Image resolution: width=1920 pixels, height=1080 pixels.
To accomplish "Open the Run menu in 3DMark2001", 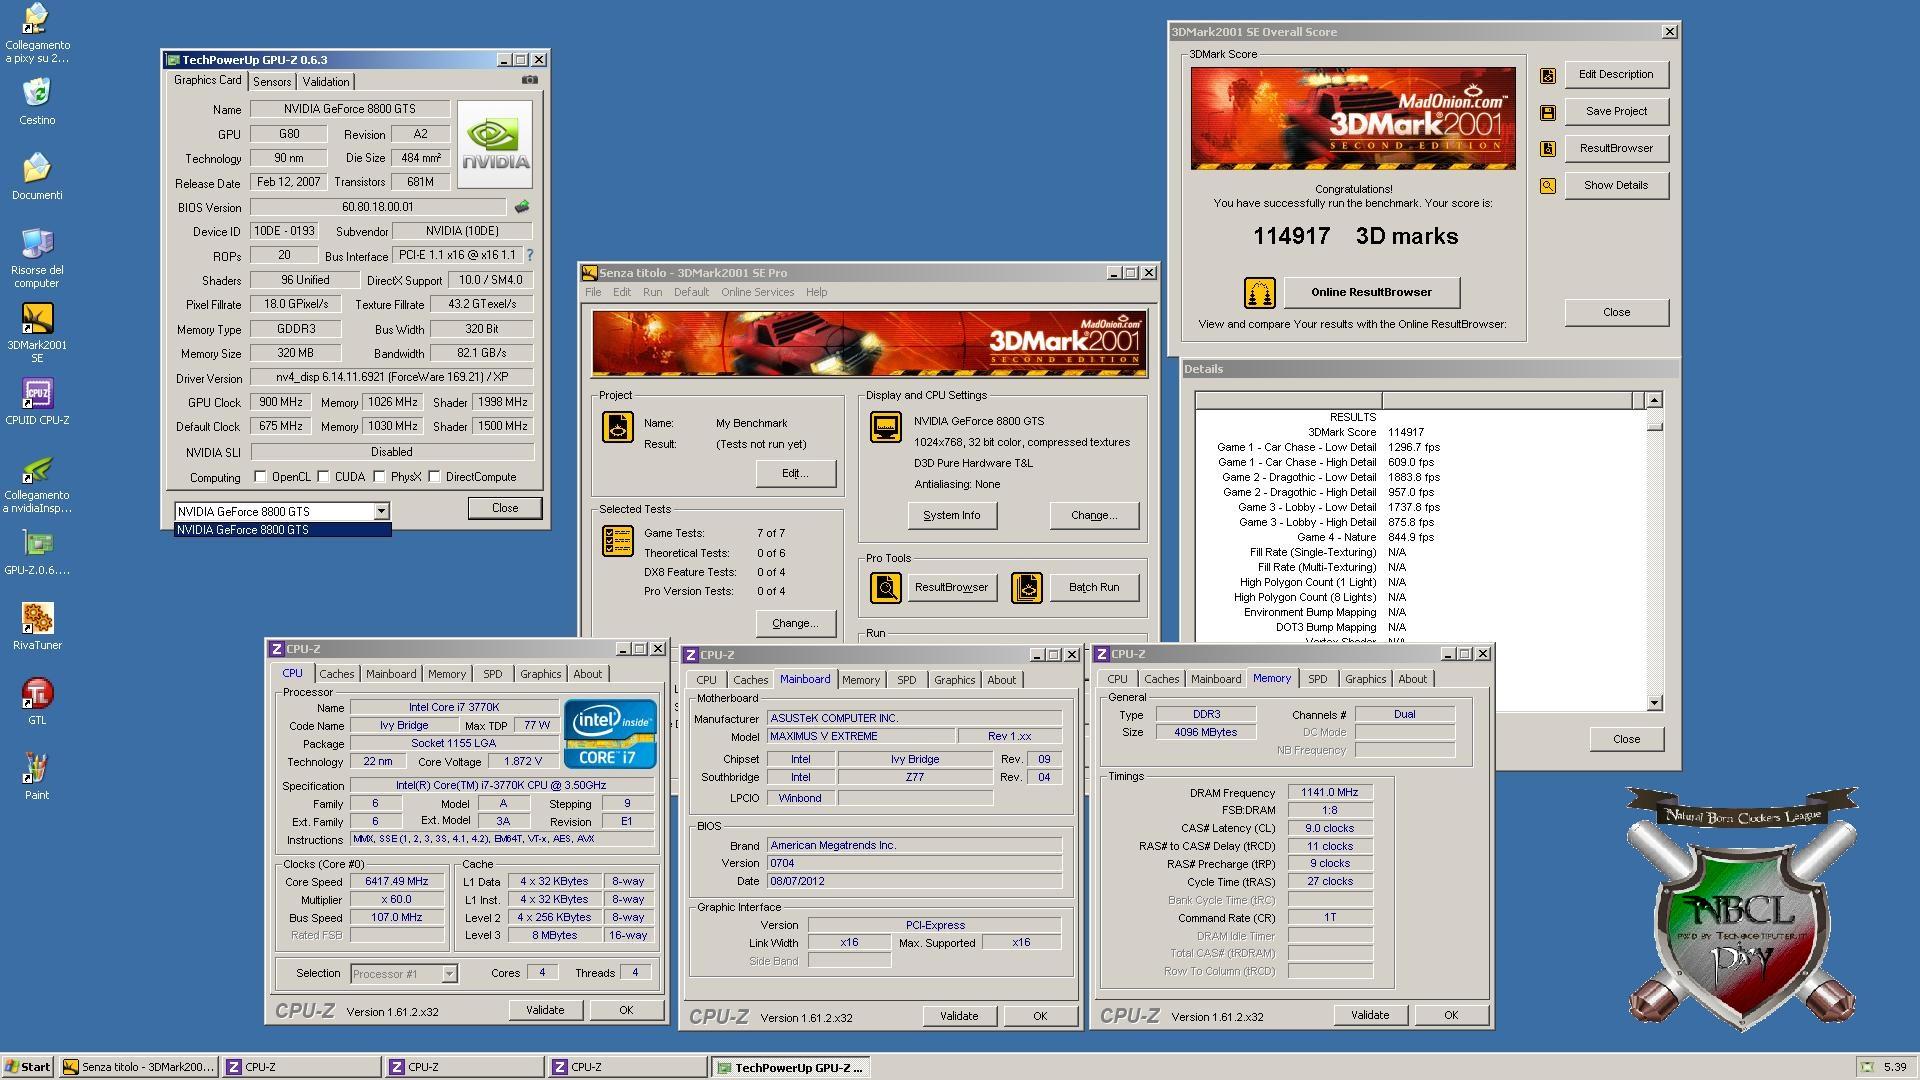I will [x=652, y=292].
